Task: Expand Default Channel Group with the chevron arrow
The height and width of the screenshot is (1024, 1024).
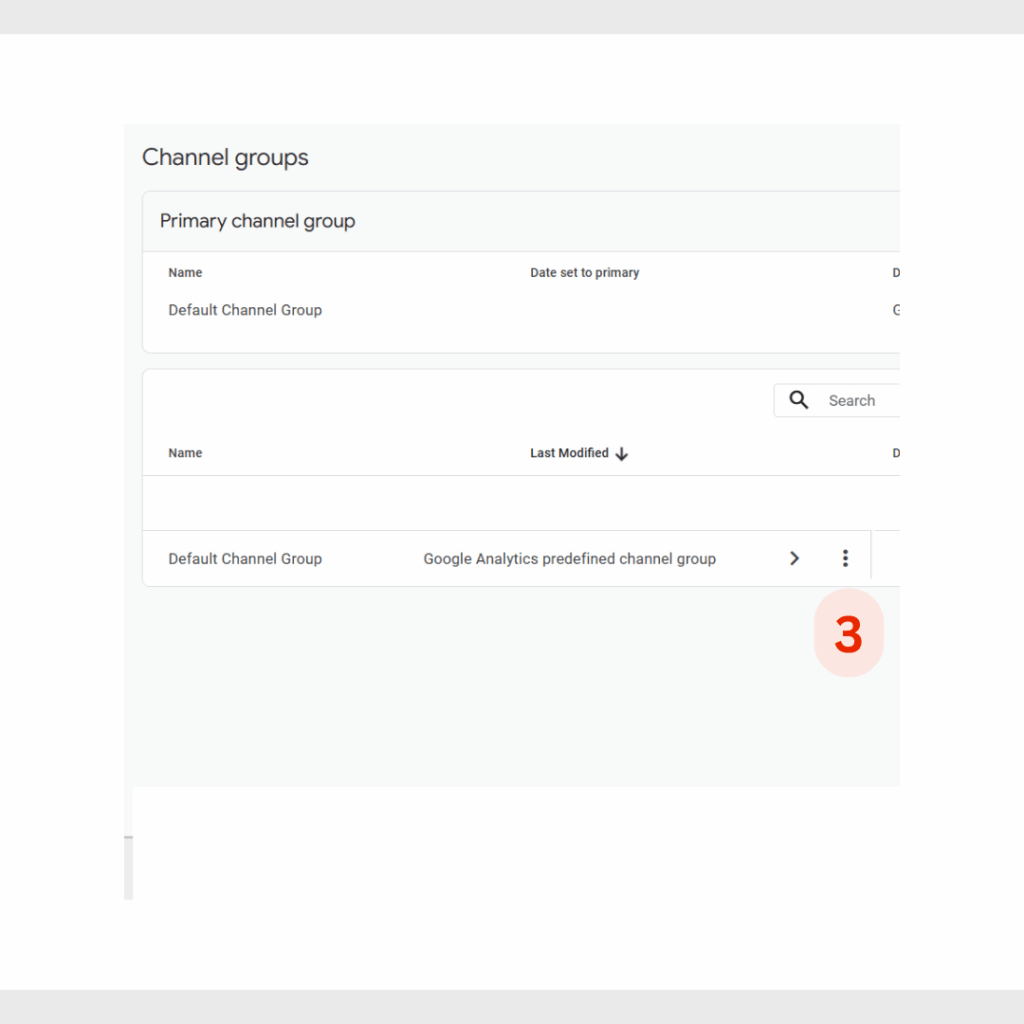Action: (x=794, y=558)
